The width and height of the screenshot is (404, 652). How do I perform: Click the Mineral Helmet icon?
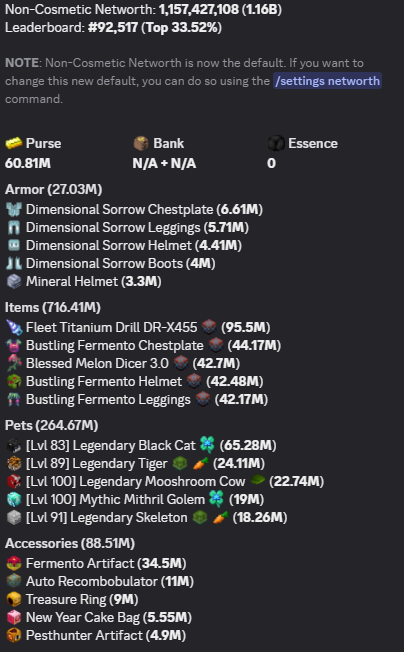[x=14, y=282]
